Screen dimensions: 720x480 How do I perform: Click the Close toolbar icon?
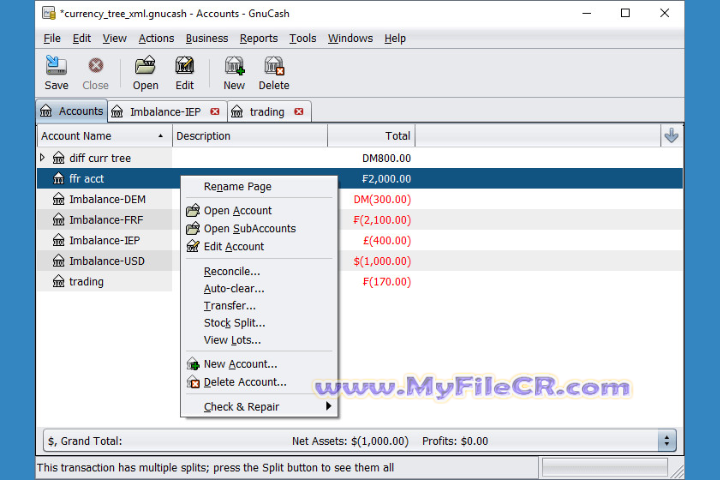point(96,66)
